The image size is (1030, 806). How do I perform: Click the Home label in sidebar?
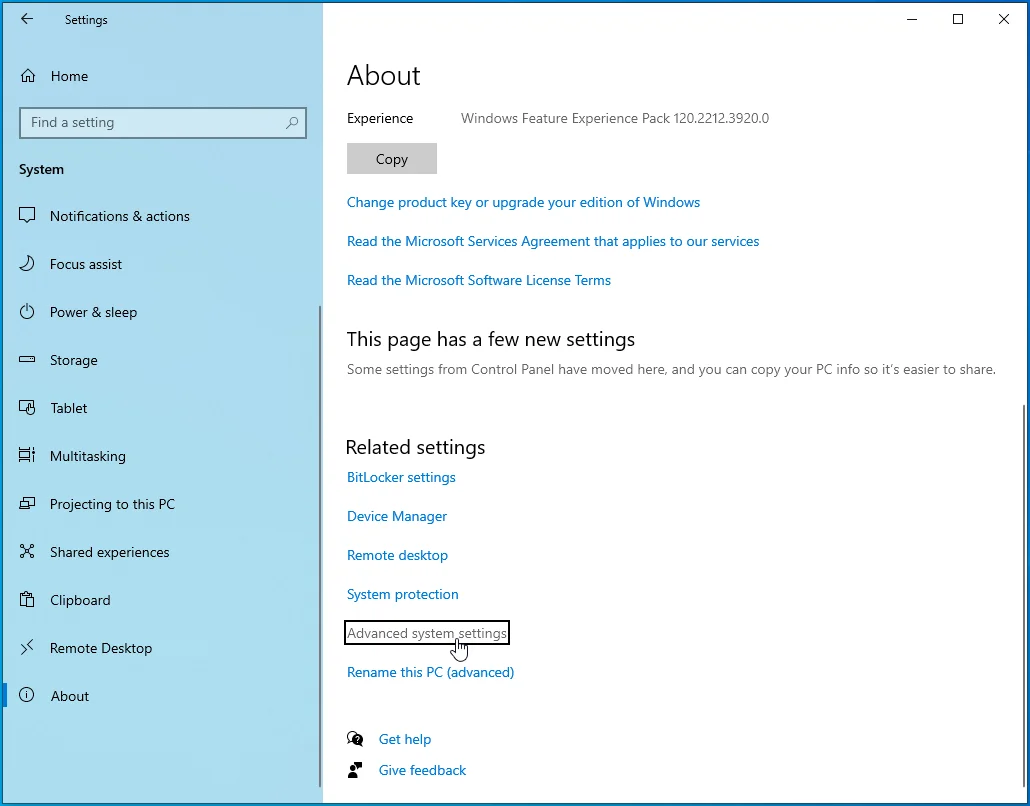coord(69,76)
